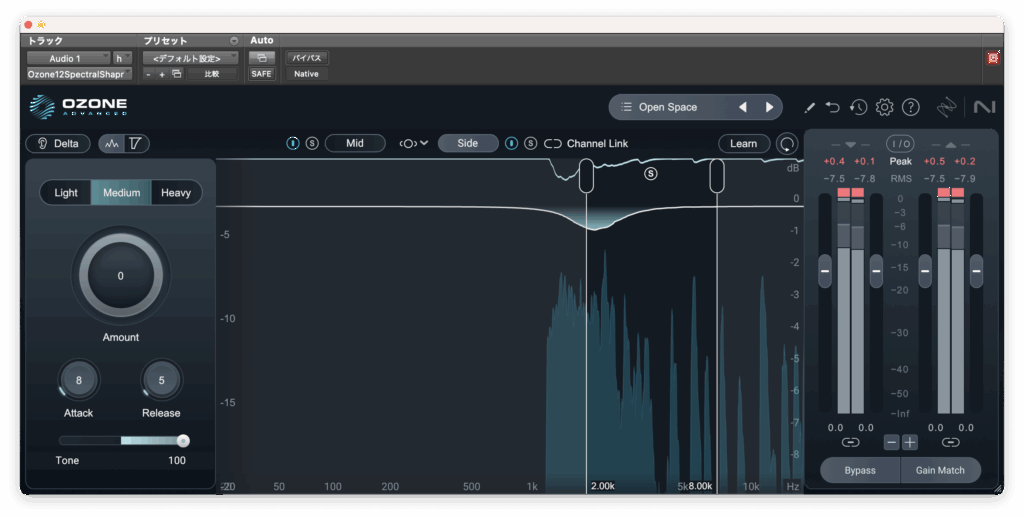Open the undo history clock icon
Image resolution: width=1024 pixels, height=518 pixels.
[x=858, y=107]
